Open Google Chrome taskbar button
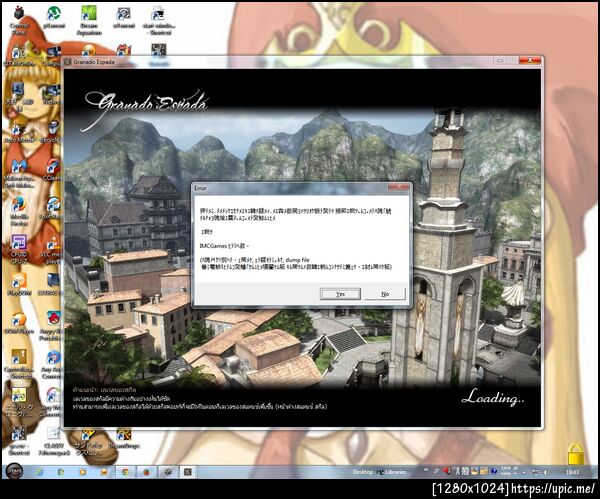Viewport: 600px width, 499px height. tap(125, 472)
